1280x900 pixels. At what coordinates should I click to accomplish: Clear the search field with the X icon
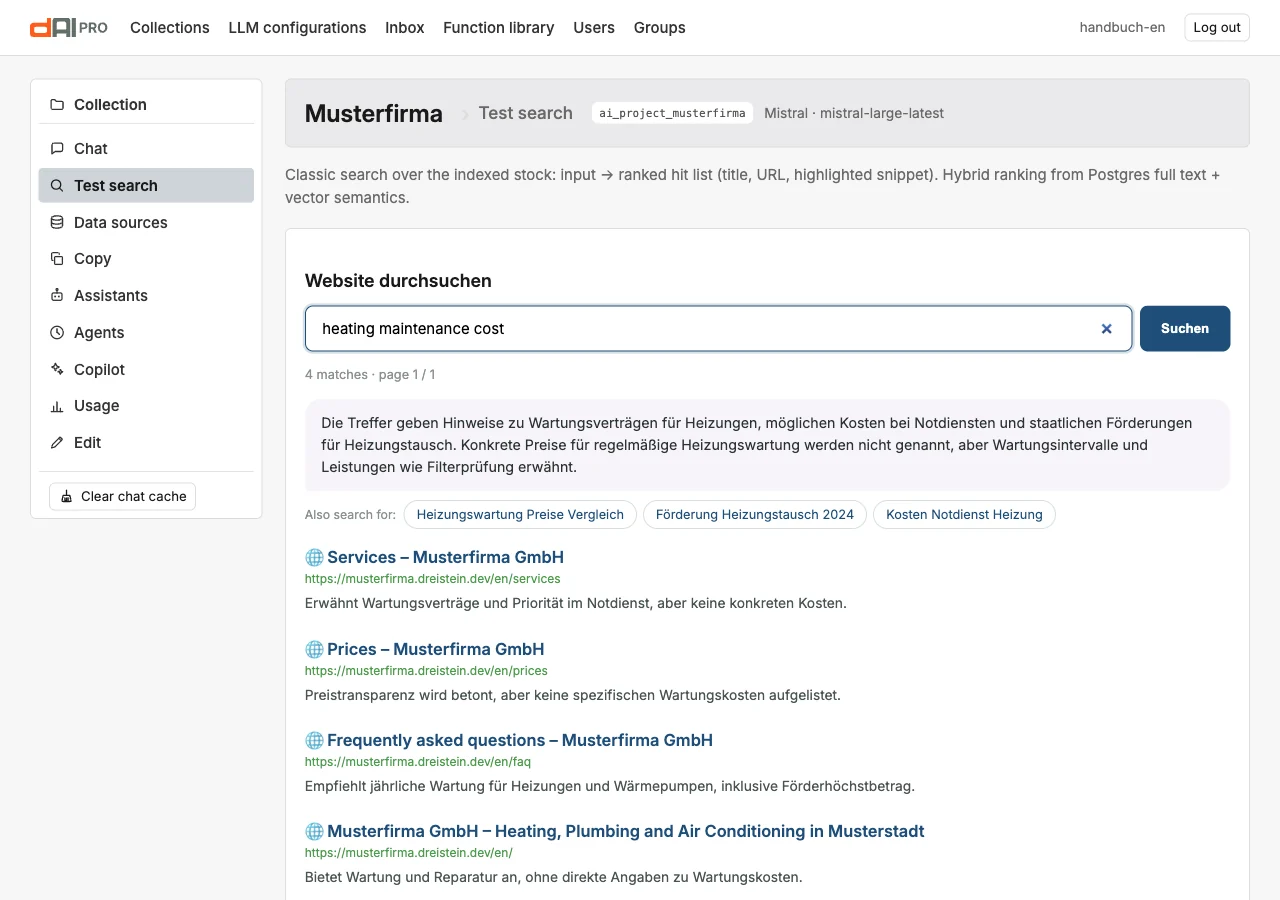point(1107,328)
